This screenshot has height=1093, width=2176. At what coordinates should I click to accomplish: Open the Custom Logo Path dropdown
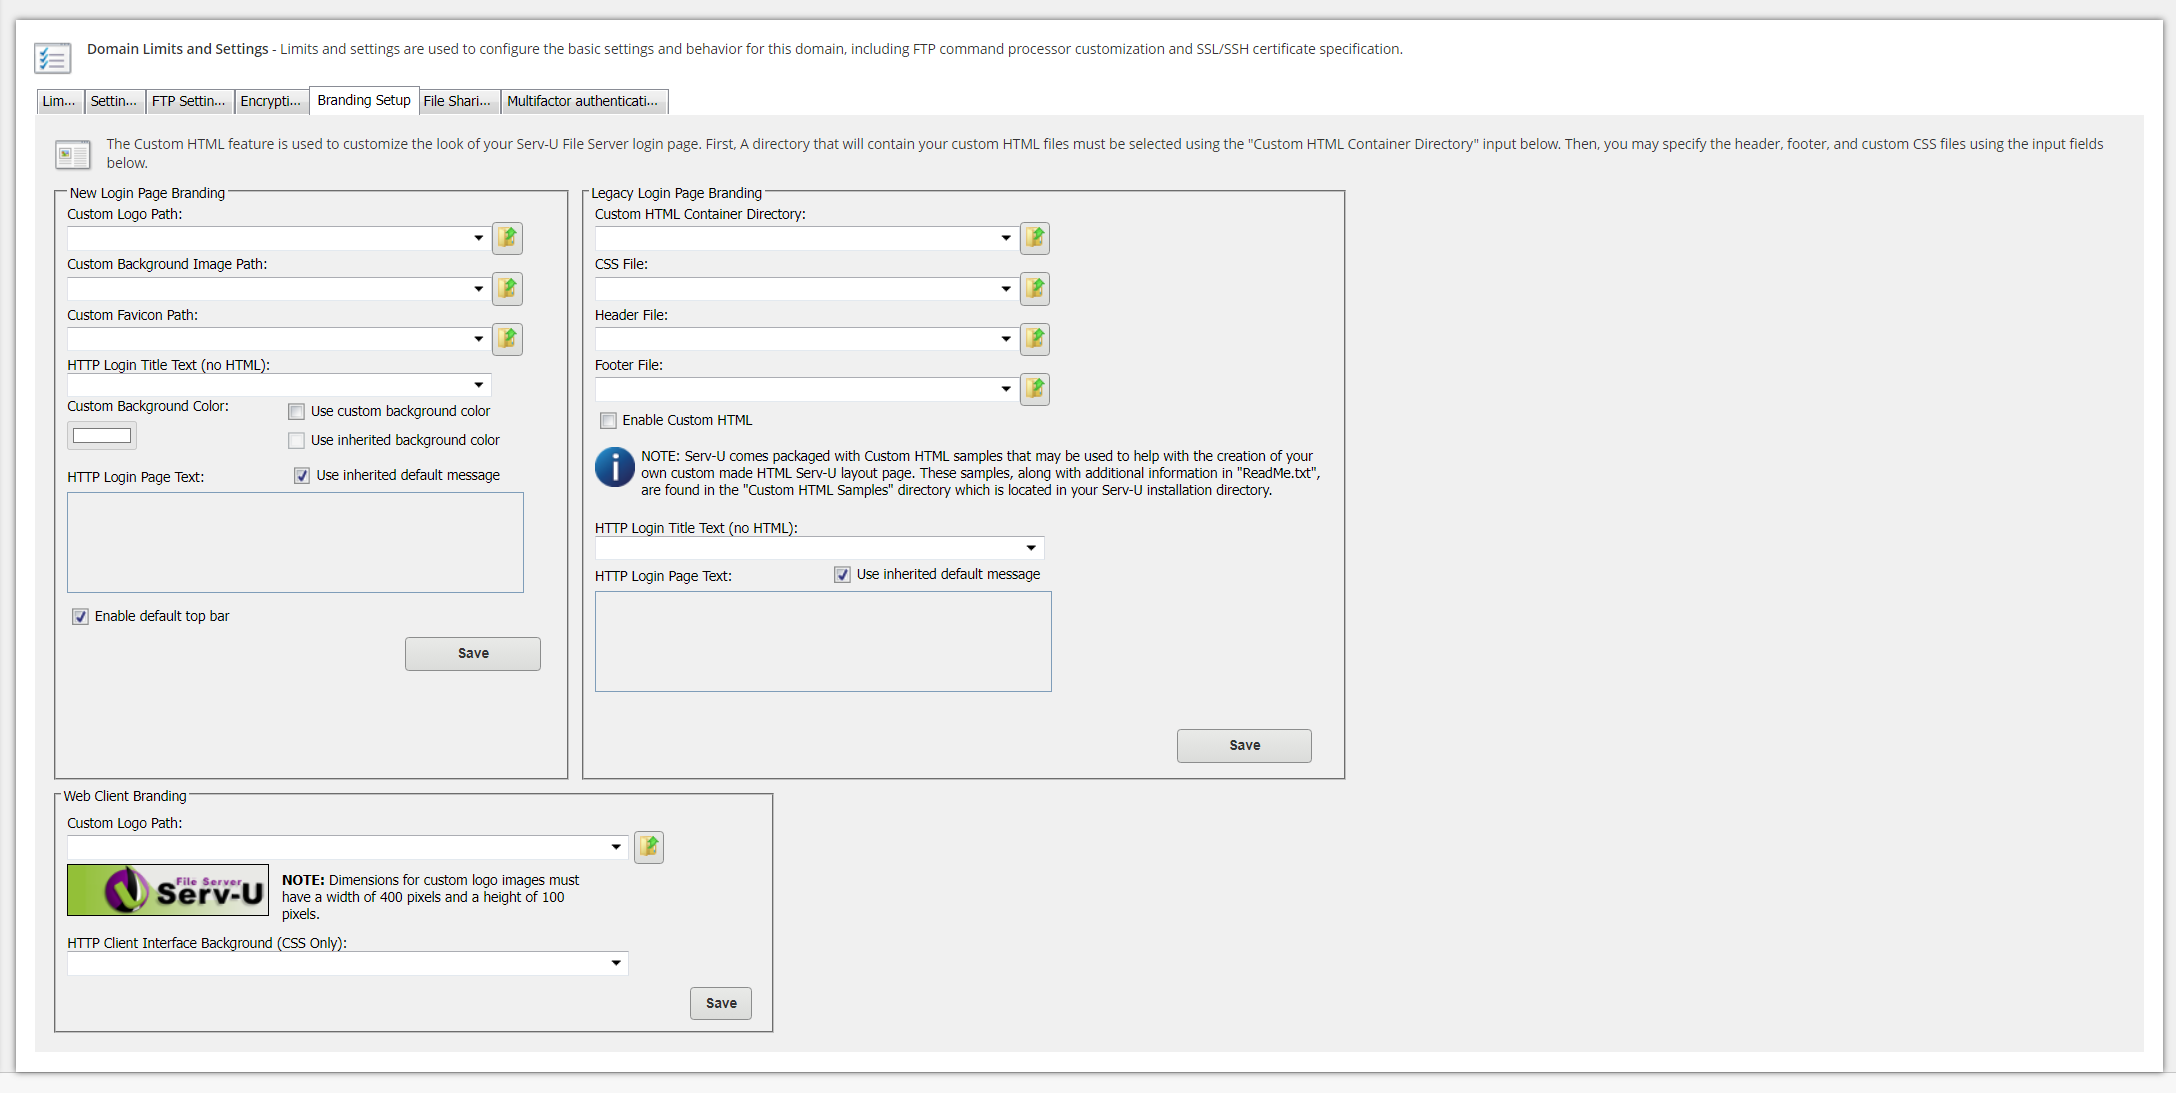[477, 238]
